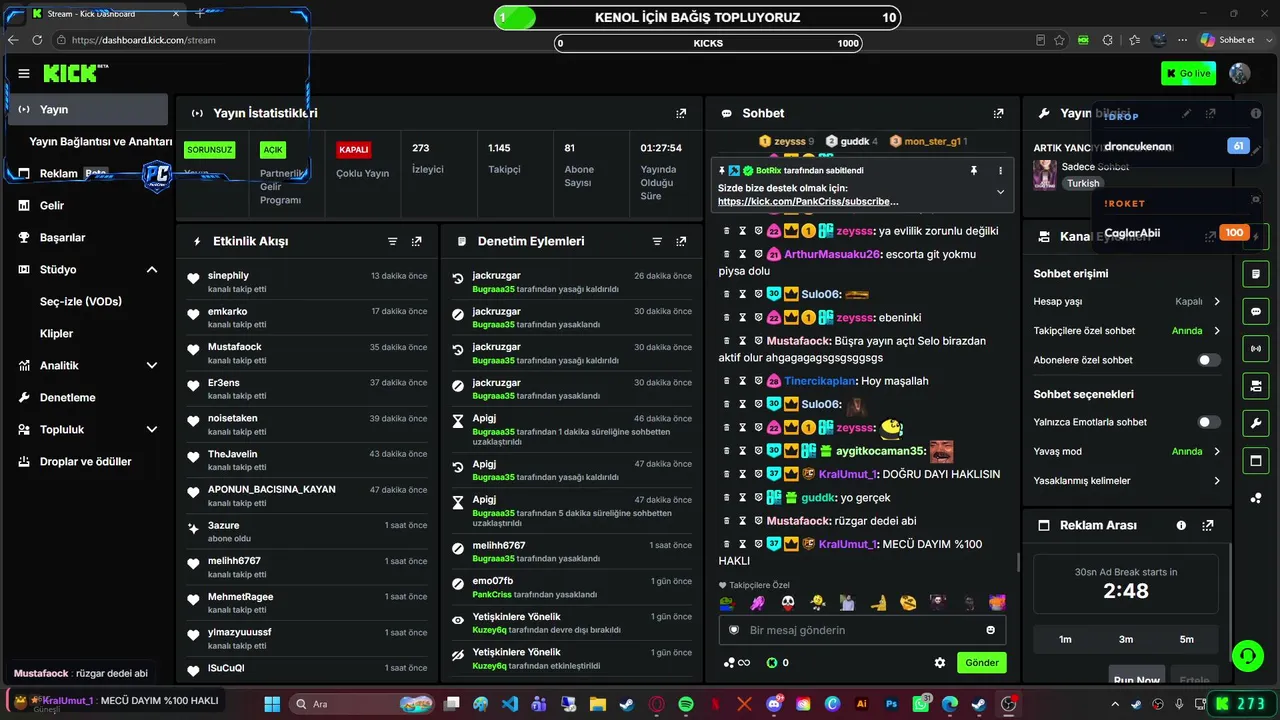The image size is (1280, 720).
Task: Open the Etkinlik Akışı filter options
Action: 392,241
